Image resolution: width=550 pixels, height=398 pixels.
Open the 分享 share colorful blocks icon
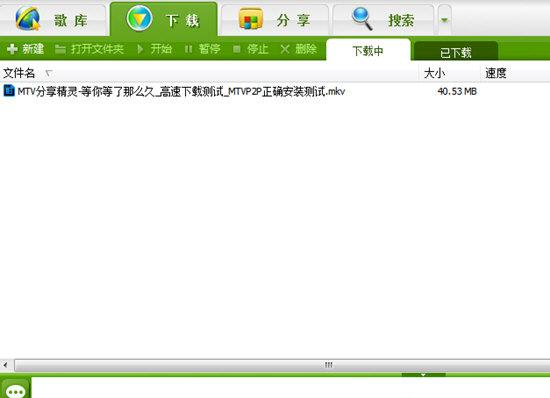click(x=251, y=19)
